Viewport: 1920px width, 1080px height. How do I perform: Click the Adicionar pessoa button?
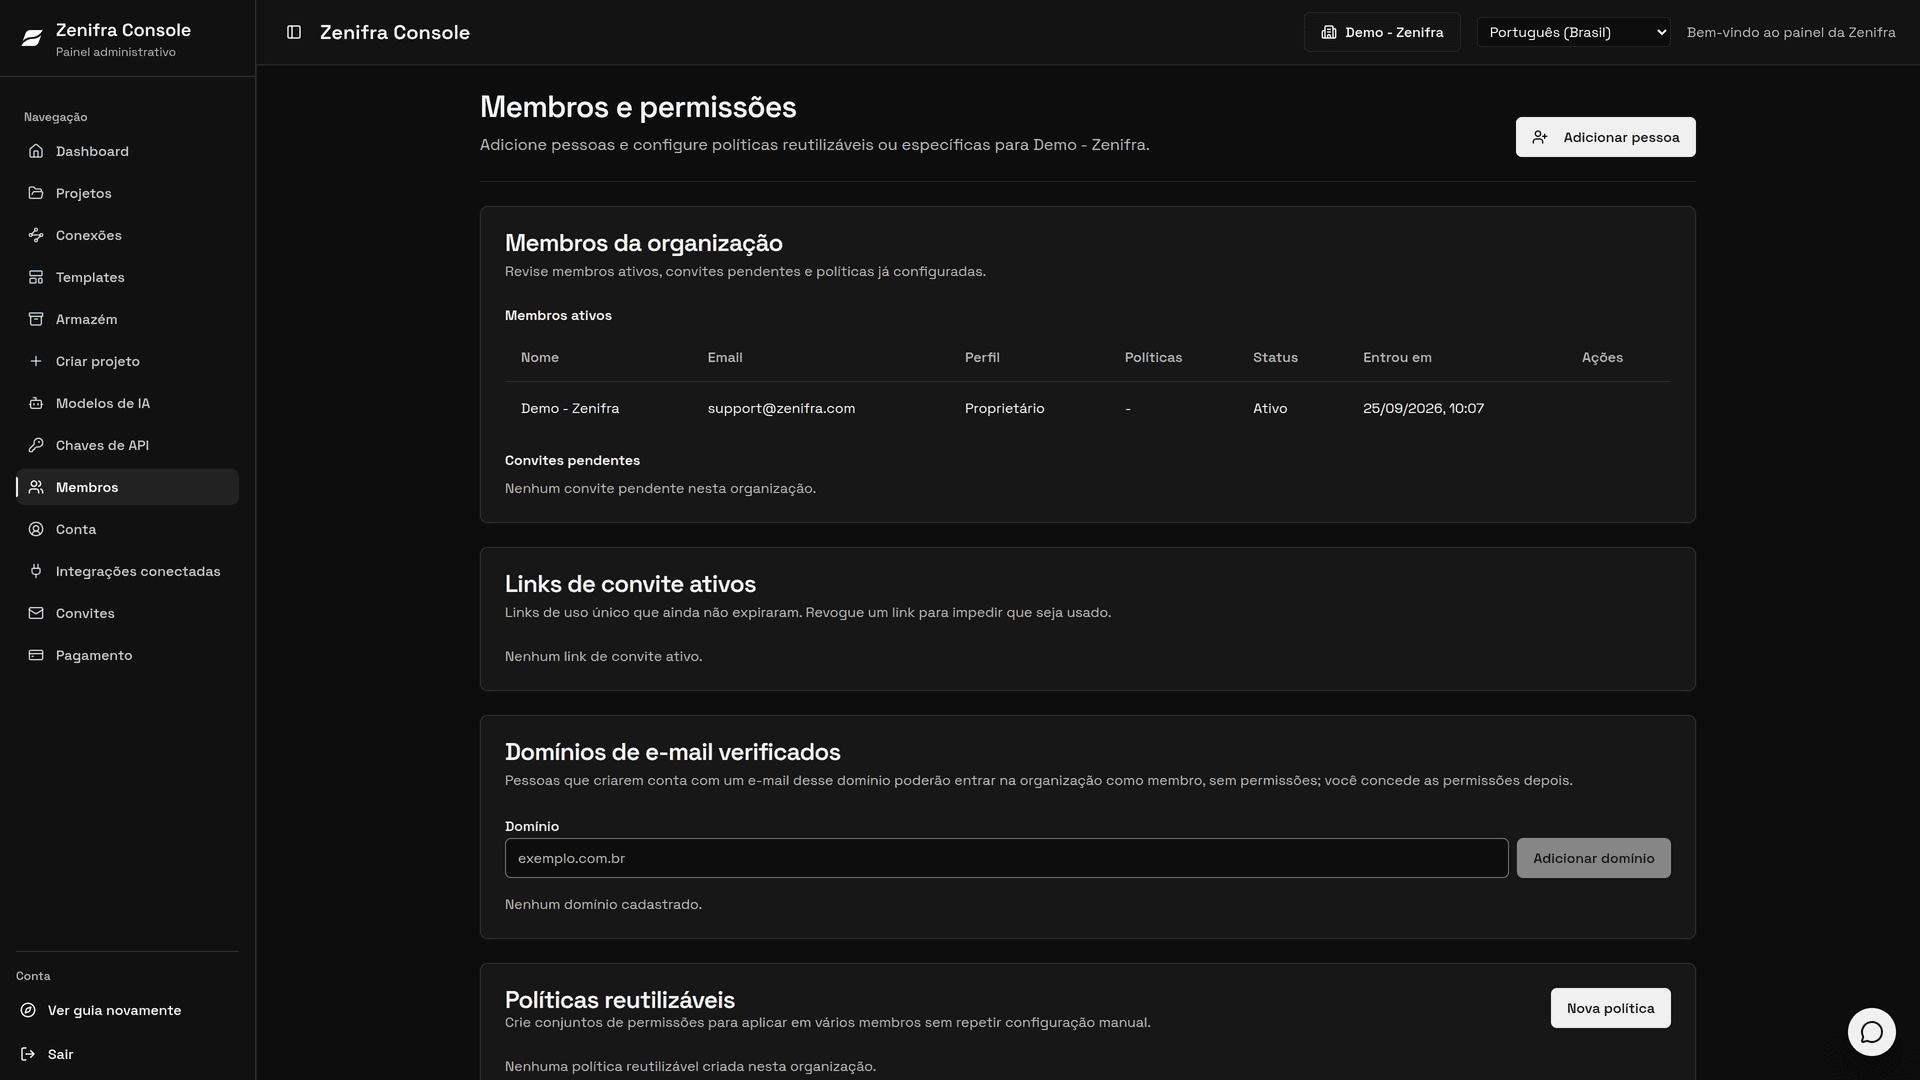point(1605,137)
